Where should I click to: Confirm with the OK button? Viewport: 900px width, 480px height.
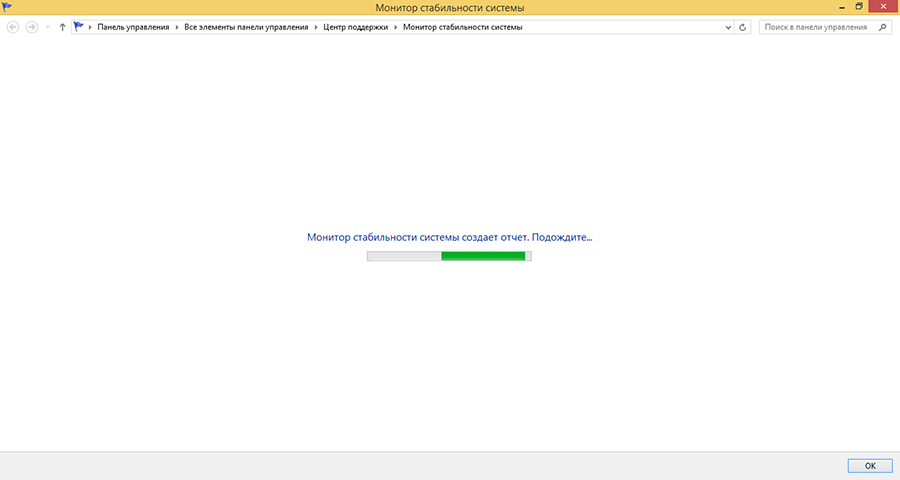click(x=870, y=466)
